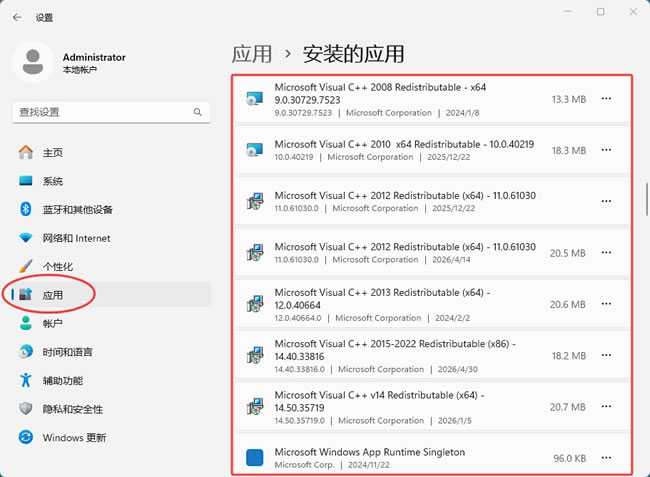The height and width of the screenshot is (477, 650).
Task: Click the 个性化 paintbrush icon
Action: pyautogui.click(x=26, y=266)
